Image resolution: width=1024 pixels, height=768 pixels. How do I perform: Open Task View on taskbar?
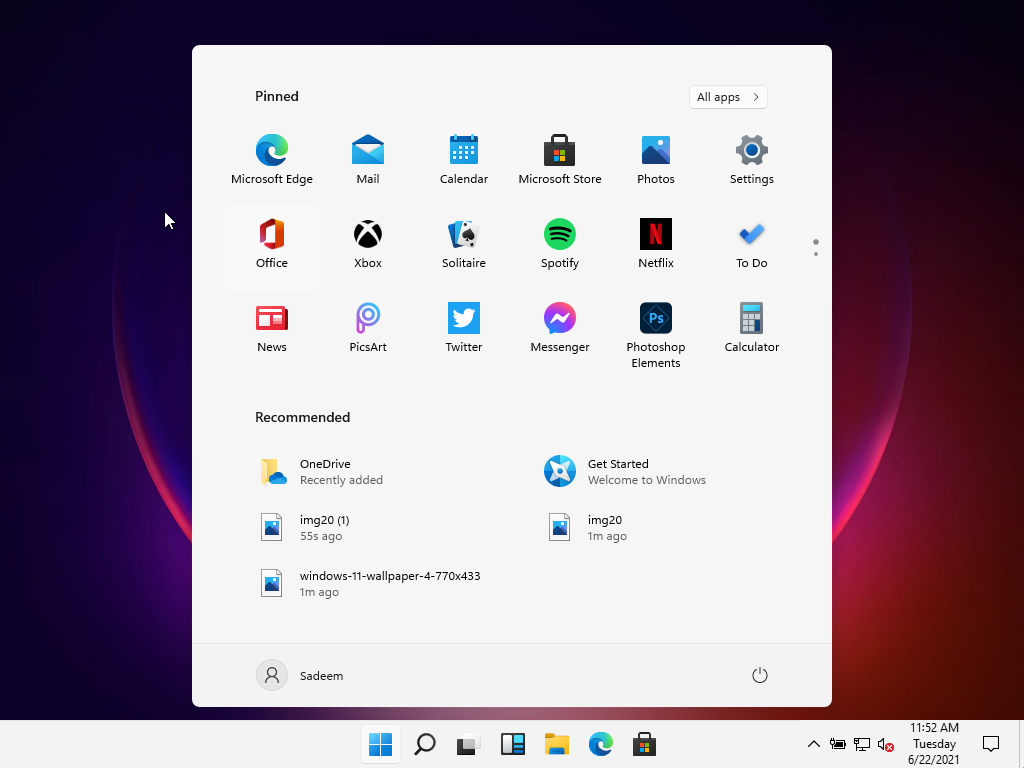[468, 744]
